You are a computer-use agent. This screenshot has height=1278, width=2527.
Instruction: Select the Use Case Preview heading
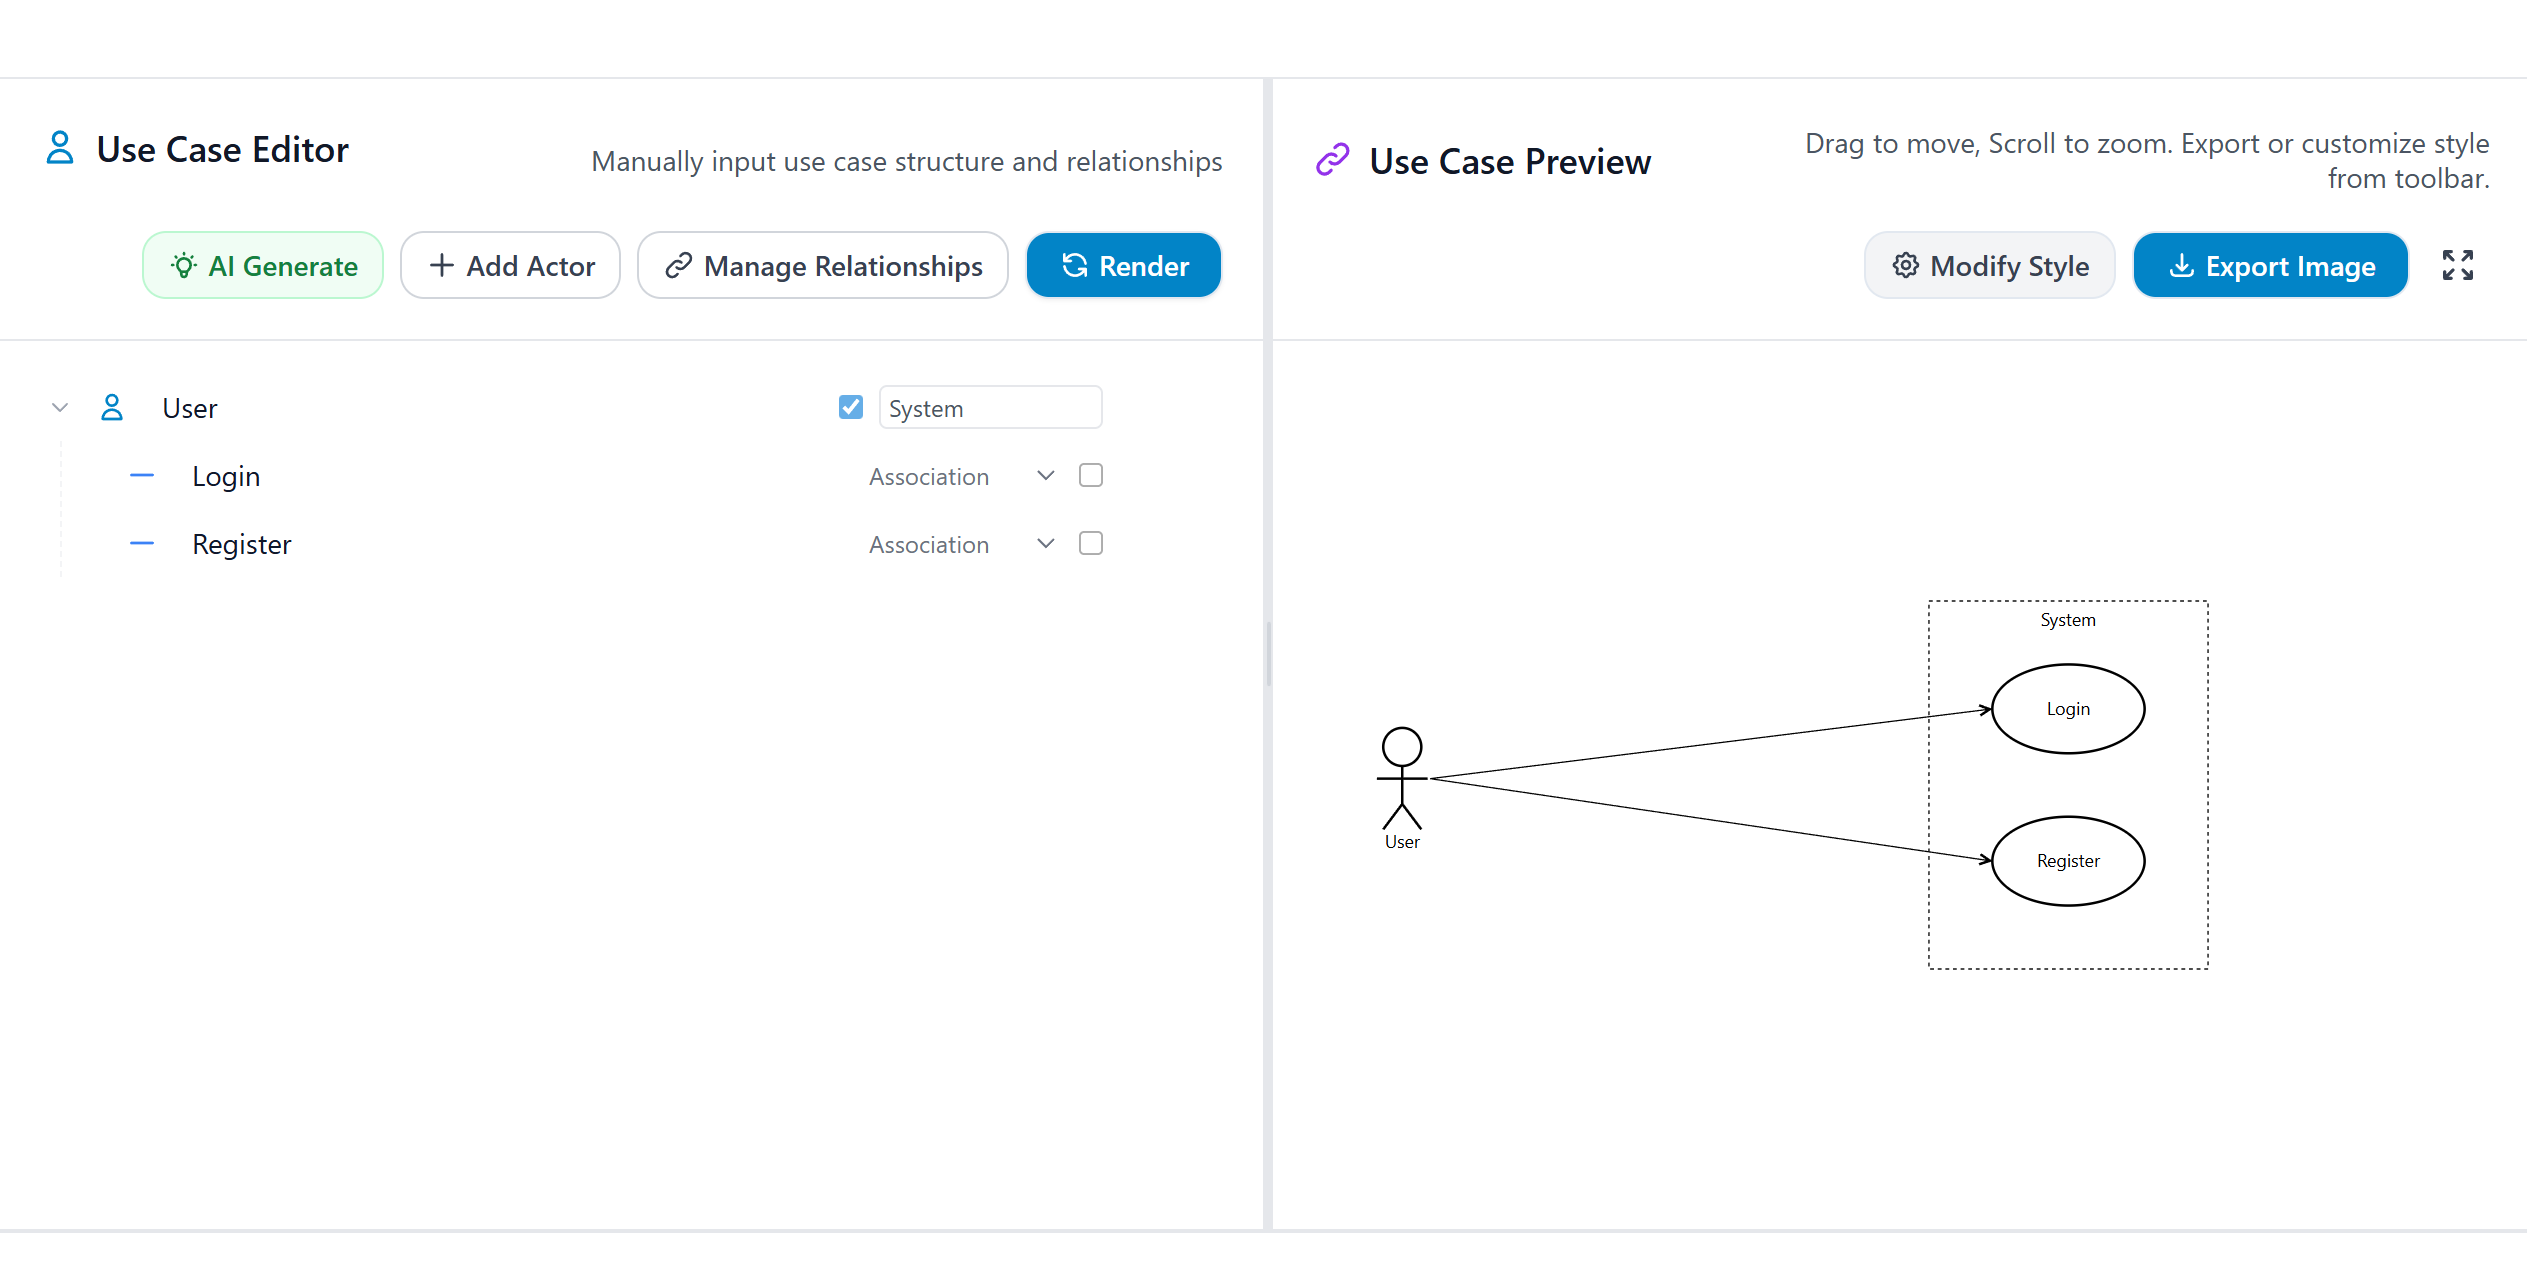[1509, 160]
